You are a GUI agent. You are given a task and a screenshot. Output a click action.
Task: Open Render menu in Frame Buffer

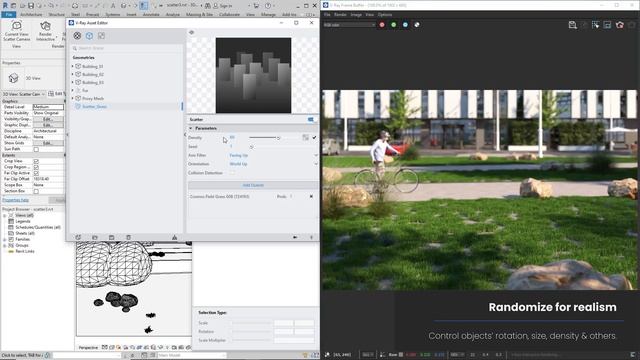pos(340,14)
